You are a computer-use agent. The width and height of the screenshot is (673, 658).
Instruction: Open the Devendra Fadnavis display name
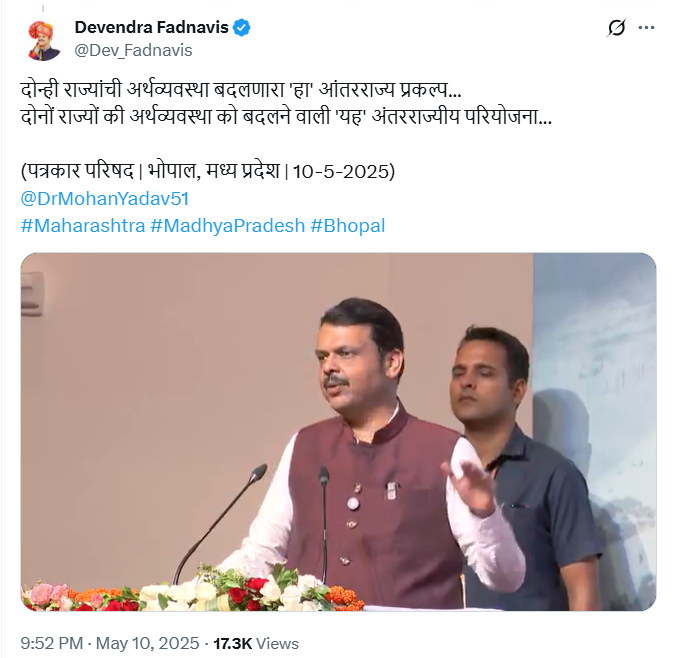pyautogui.click(x=152, y=27)
